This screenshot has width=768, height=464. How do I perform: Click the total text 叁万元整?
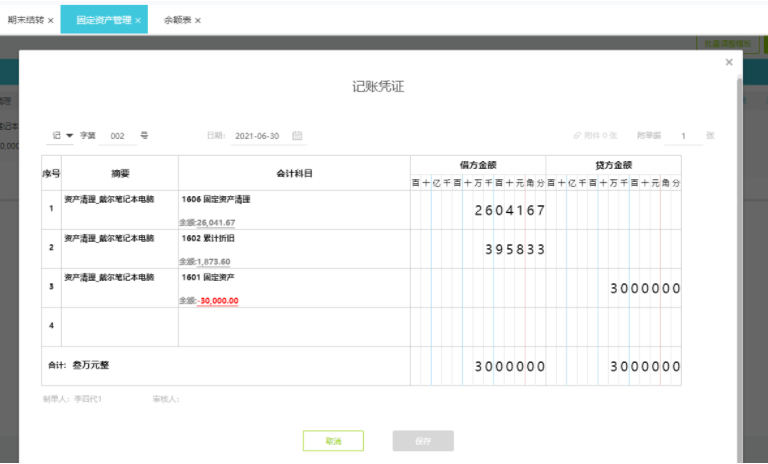tap(91, 366)
